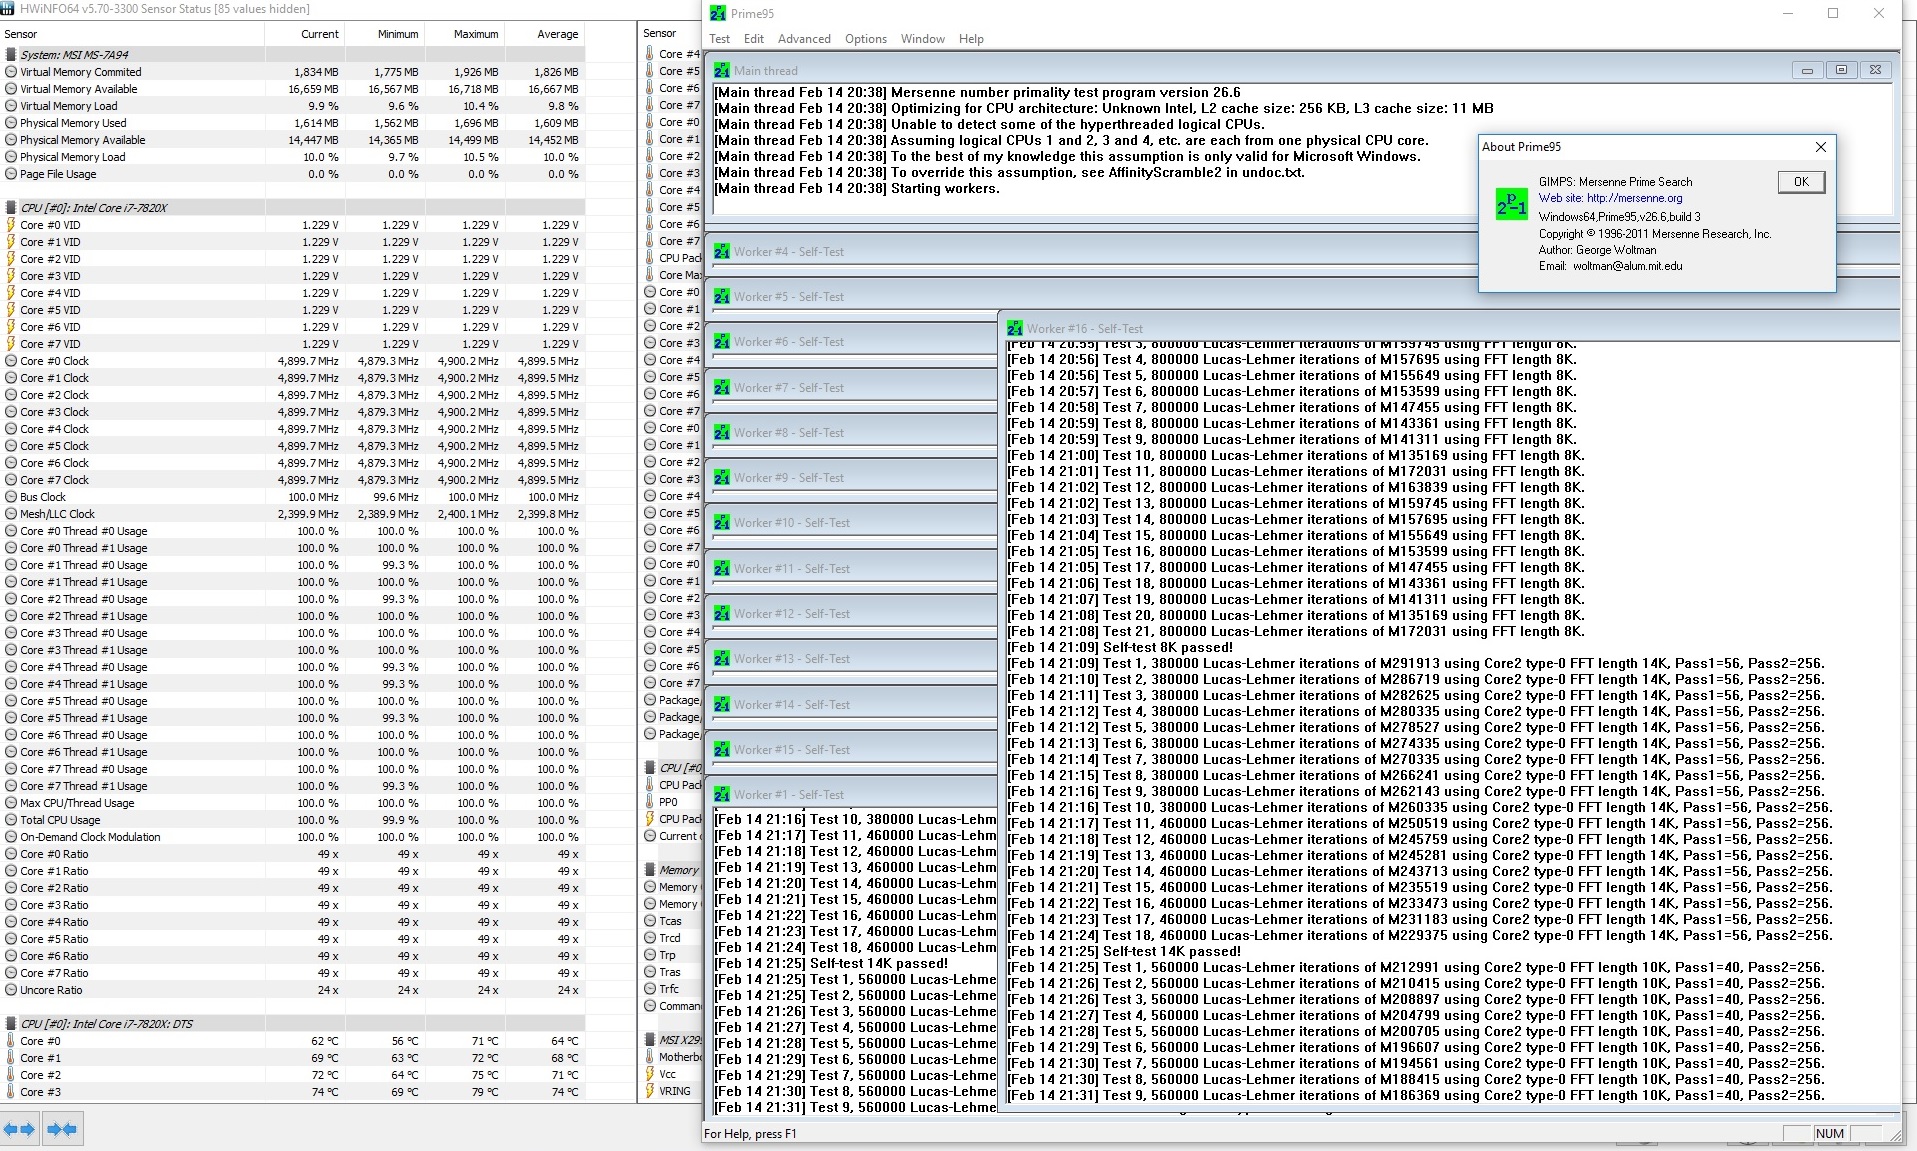Viewport: 1917px width, 1151px height.
Task: Open the http://mersenne.org web site link
Action: [1635, 198]
